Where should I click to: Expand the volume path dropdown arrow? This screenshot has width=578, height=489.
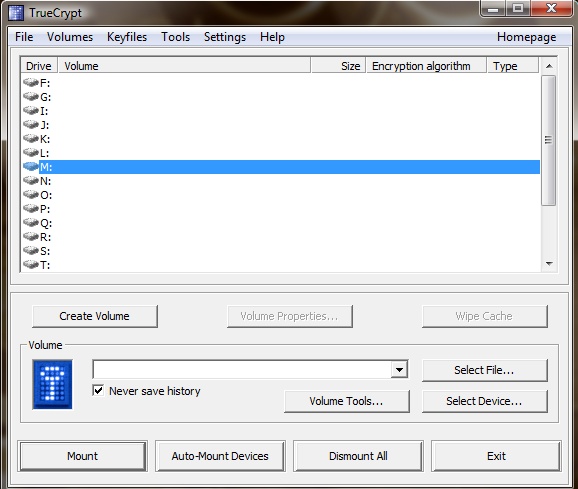(x=399, y=369)
